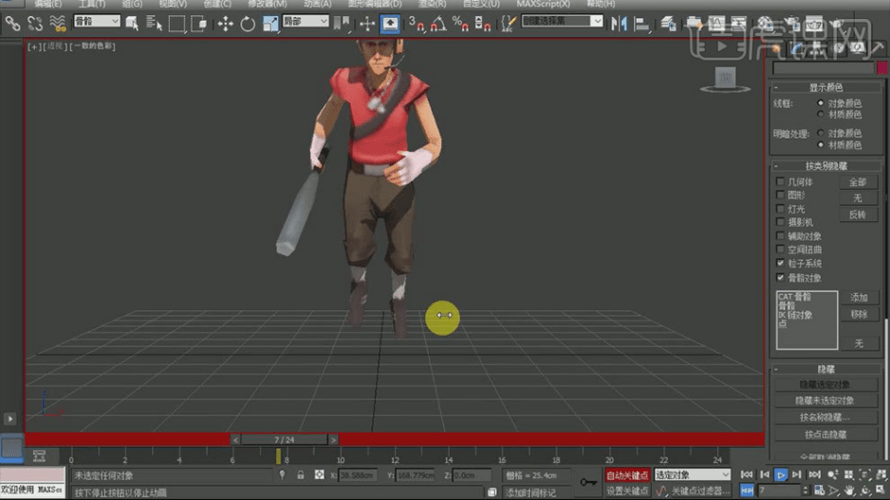The width and height of the screenshot is (890, 500).
Task: Activate the Select Object tool
Action: tap(132, 23)
